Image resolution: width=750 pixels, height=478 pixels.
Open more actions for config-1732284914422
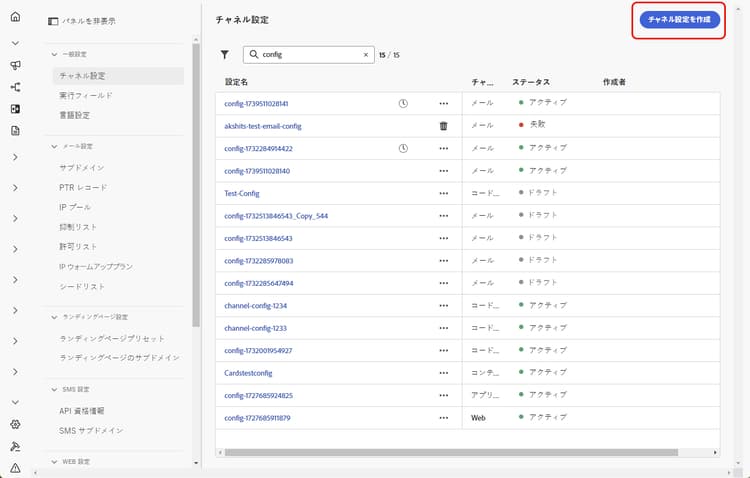click(x=443, y=148)
